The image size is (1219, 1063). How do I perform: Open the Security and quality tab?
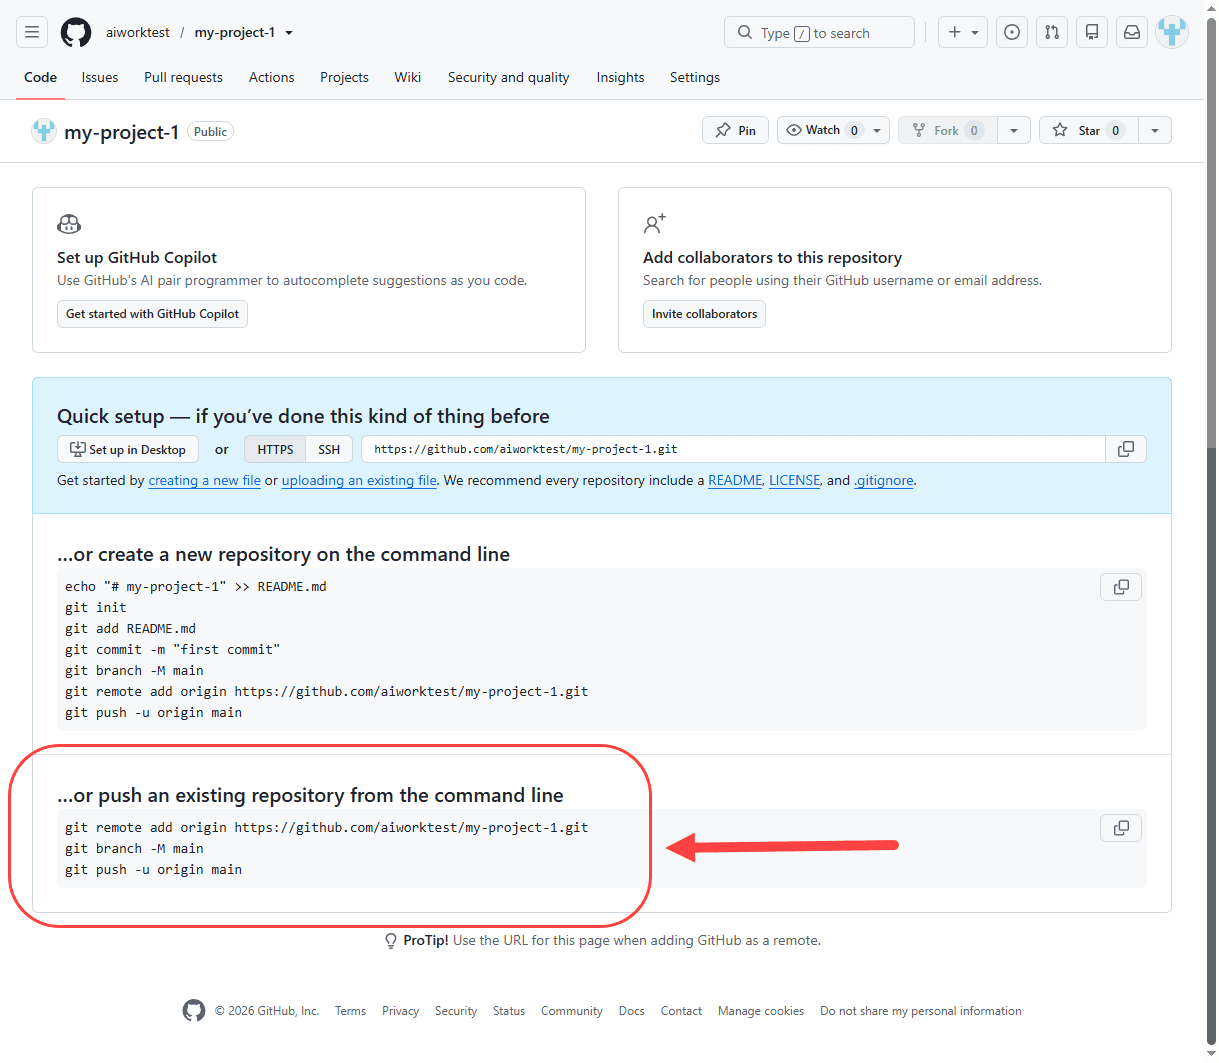(x=509, y=77)
